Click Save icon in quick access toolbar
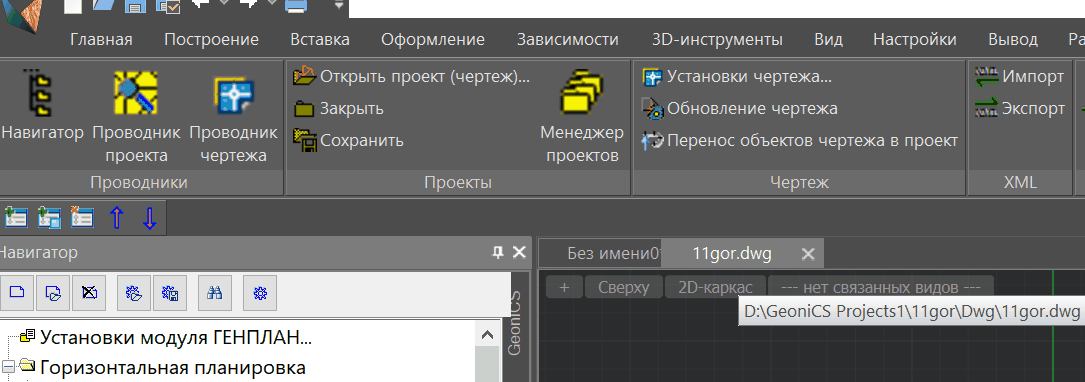1085x382 pixels. tap(136, 6)
